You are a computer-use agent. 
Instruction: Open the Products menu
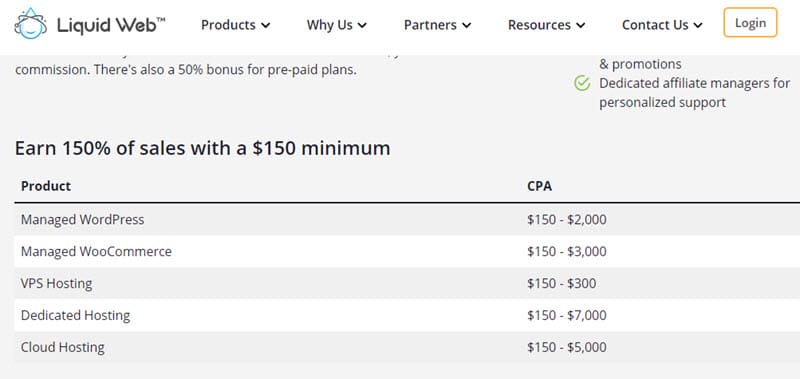click(x=236, y=25)
